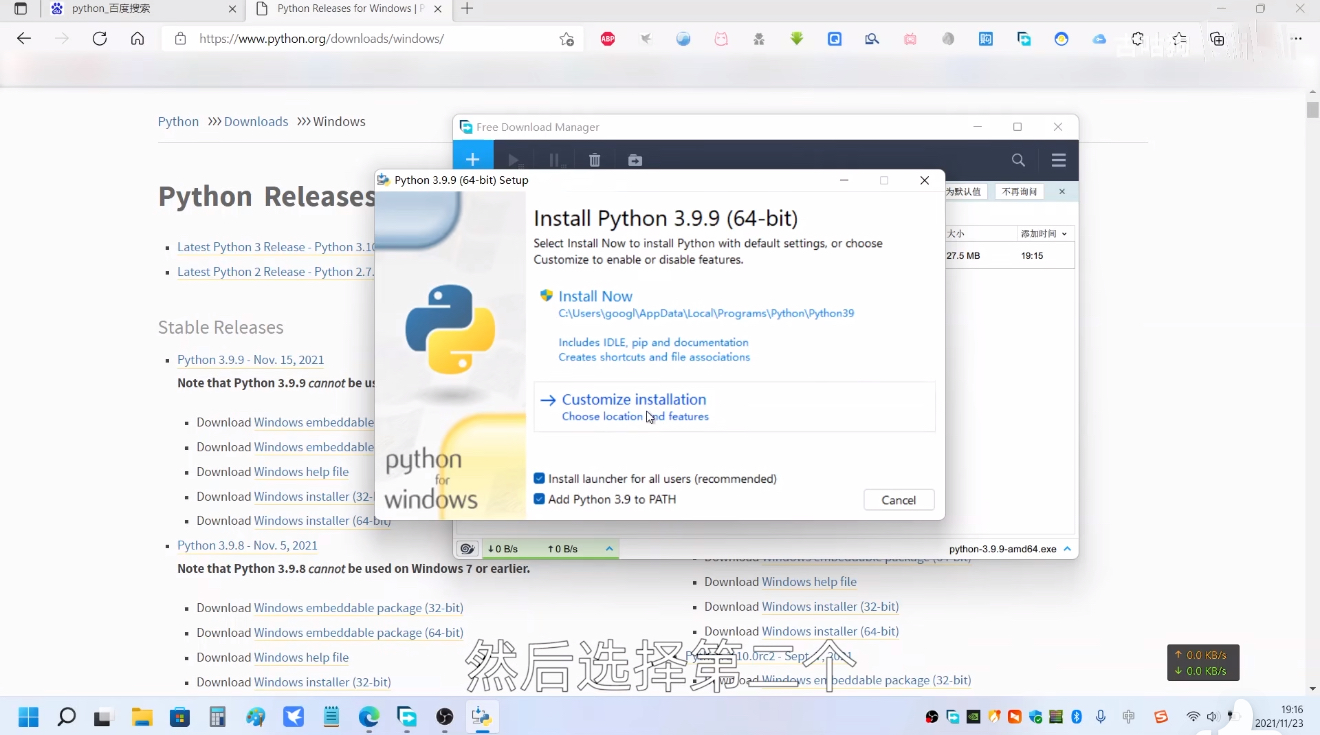Open Microsoft Edge from the taskbar
This screenshot has width=1320, height=735.
click(x=368, y=716)
